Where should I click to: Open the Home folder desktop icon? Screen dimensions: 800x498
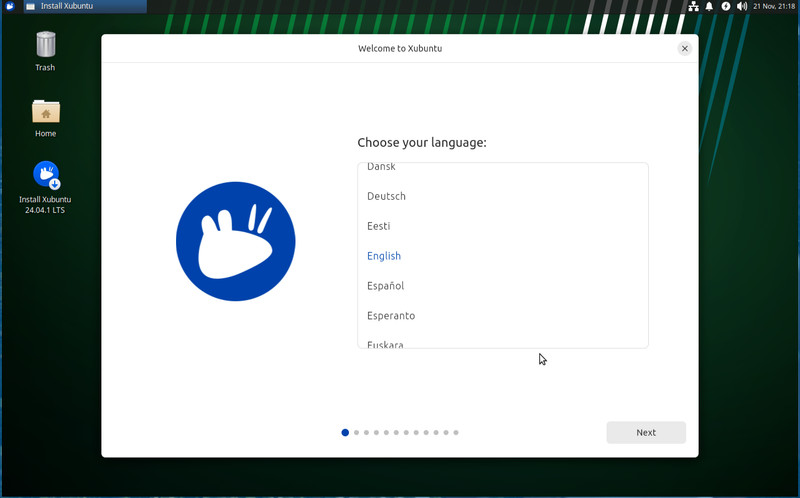pyautogui.click(x=45, y=118)
